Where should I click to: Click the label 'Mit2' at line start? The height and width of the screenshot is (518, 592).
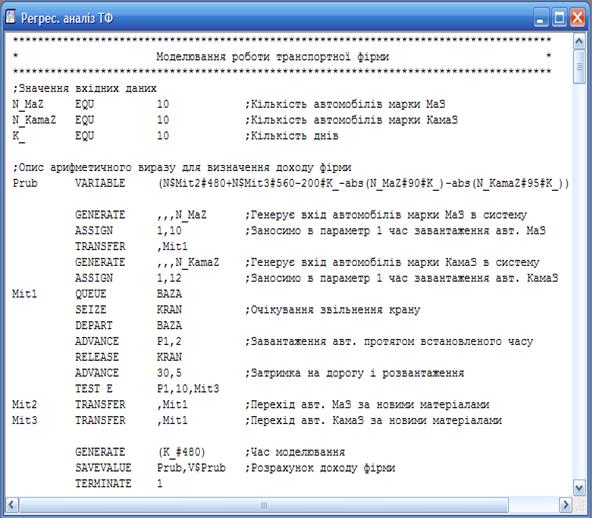(x=25, y=405)
